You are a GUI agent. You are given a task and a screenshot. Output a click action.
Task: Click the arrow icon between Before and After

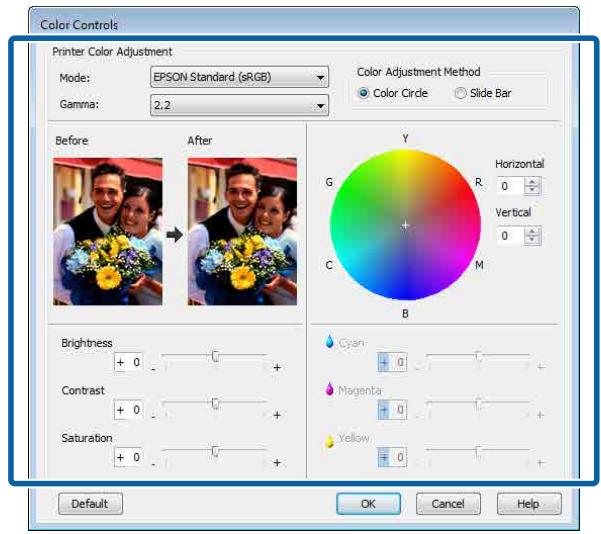pos(175,234)
